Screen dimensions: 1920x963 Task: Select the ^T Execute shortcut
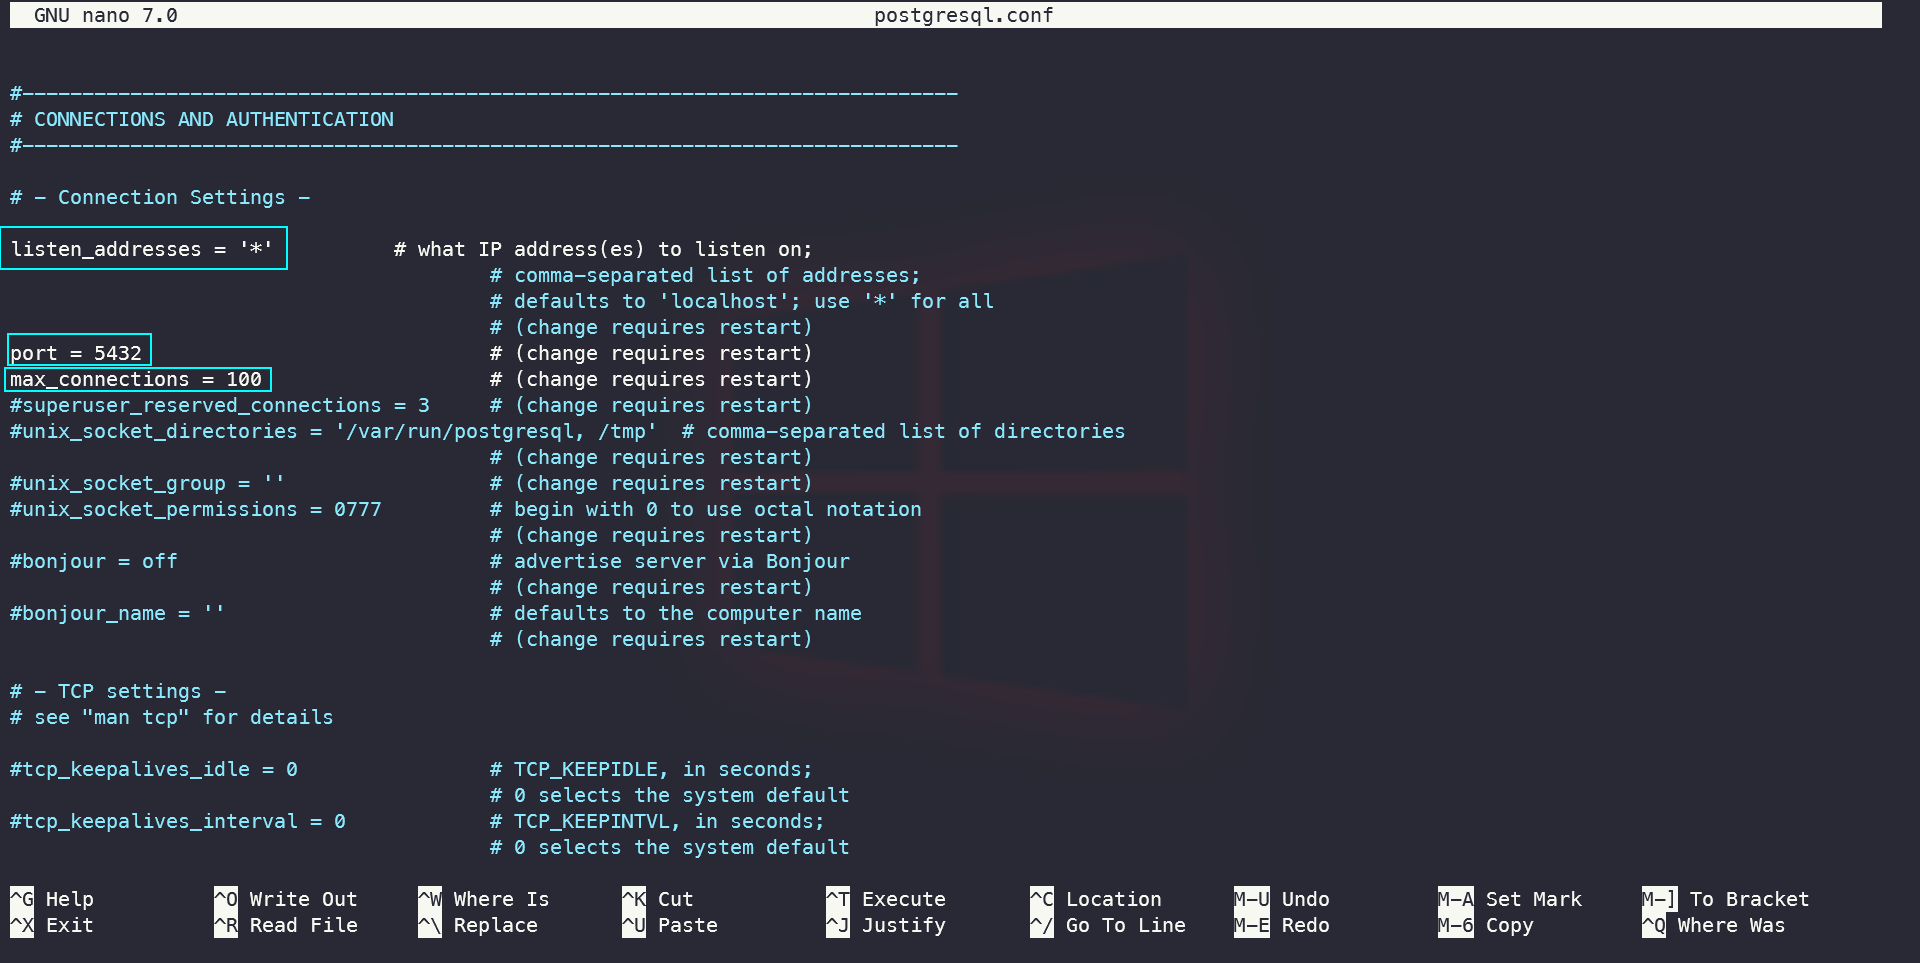pyautogui.click(x=886, y=899)
